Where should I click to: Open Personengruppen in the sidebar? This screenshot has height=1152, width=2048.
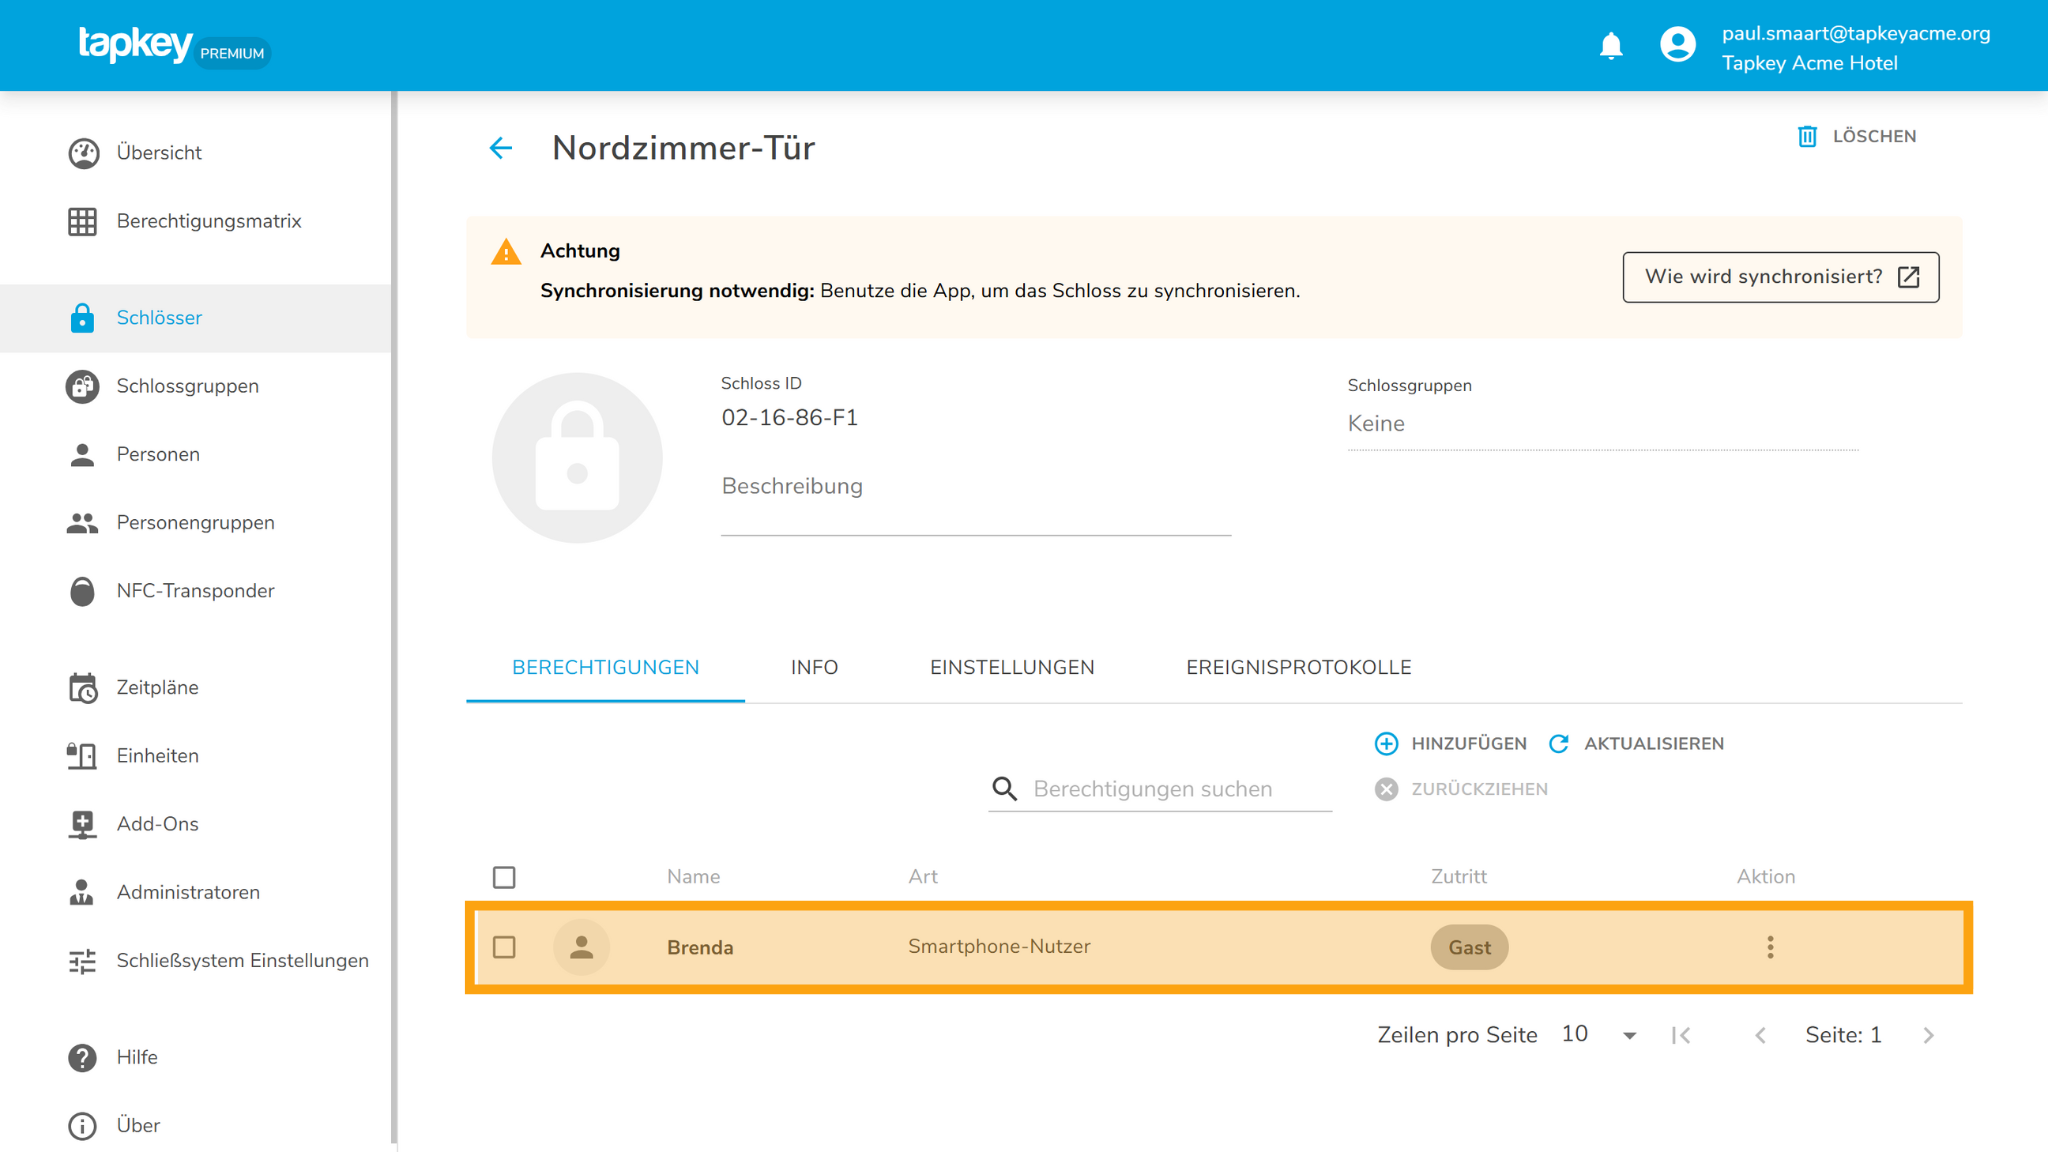coord(196,523)
